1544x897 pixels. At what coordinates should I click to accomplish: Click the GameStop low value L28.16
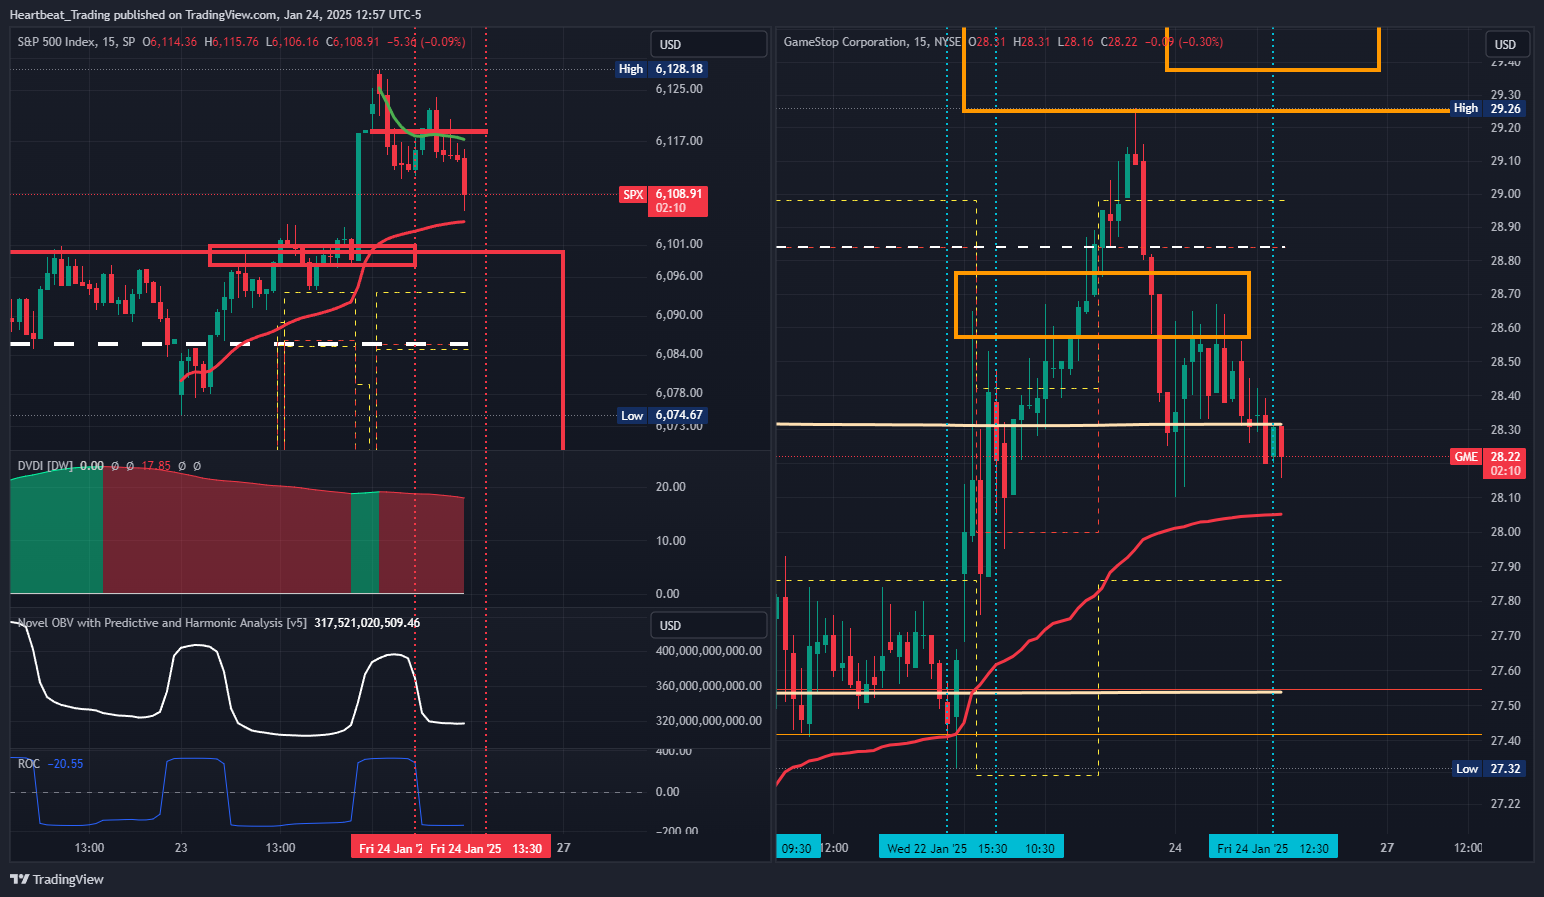1076,42
